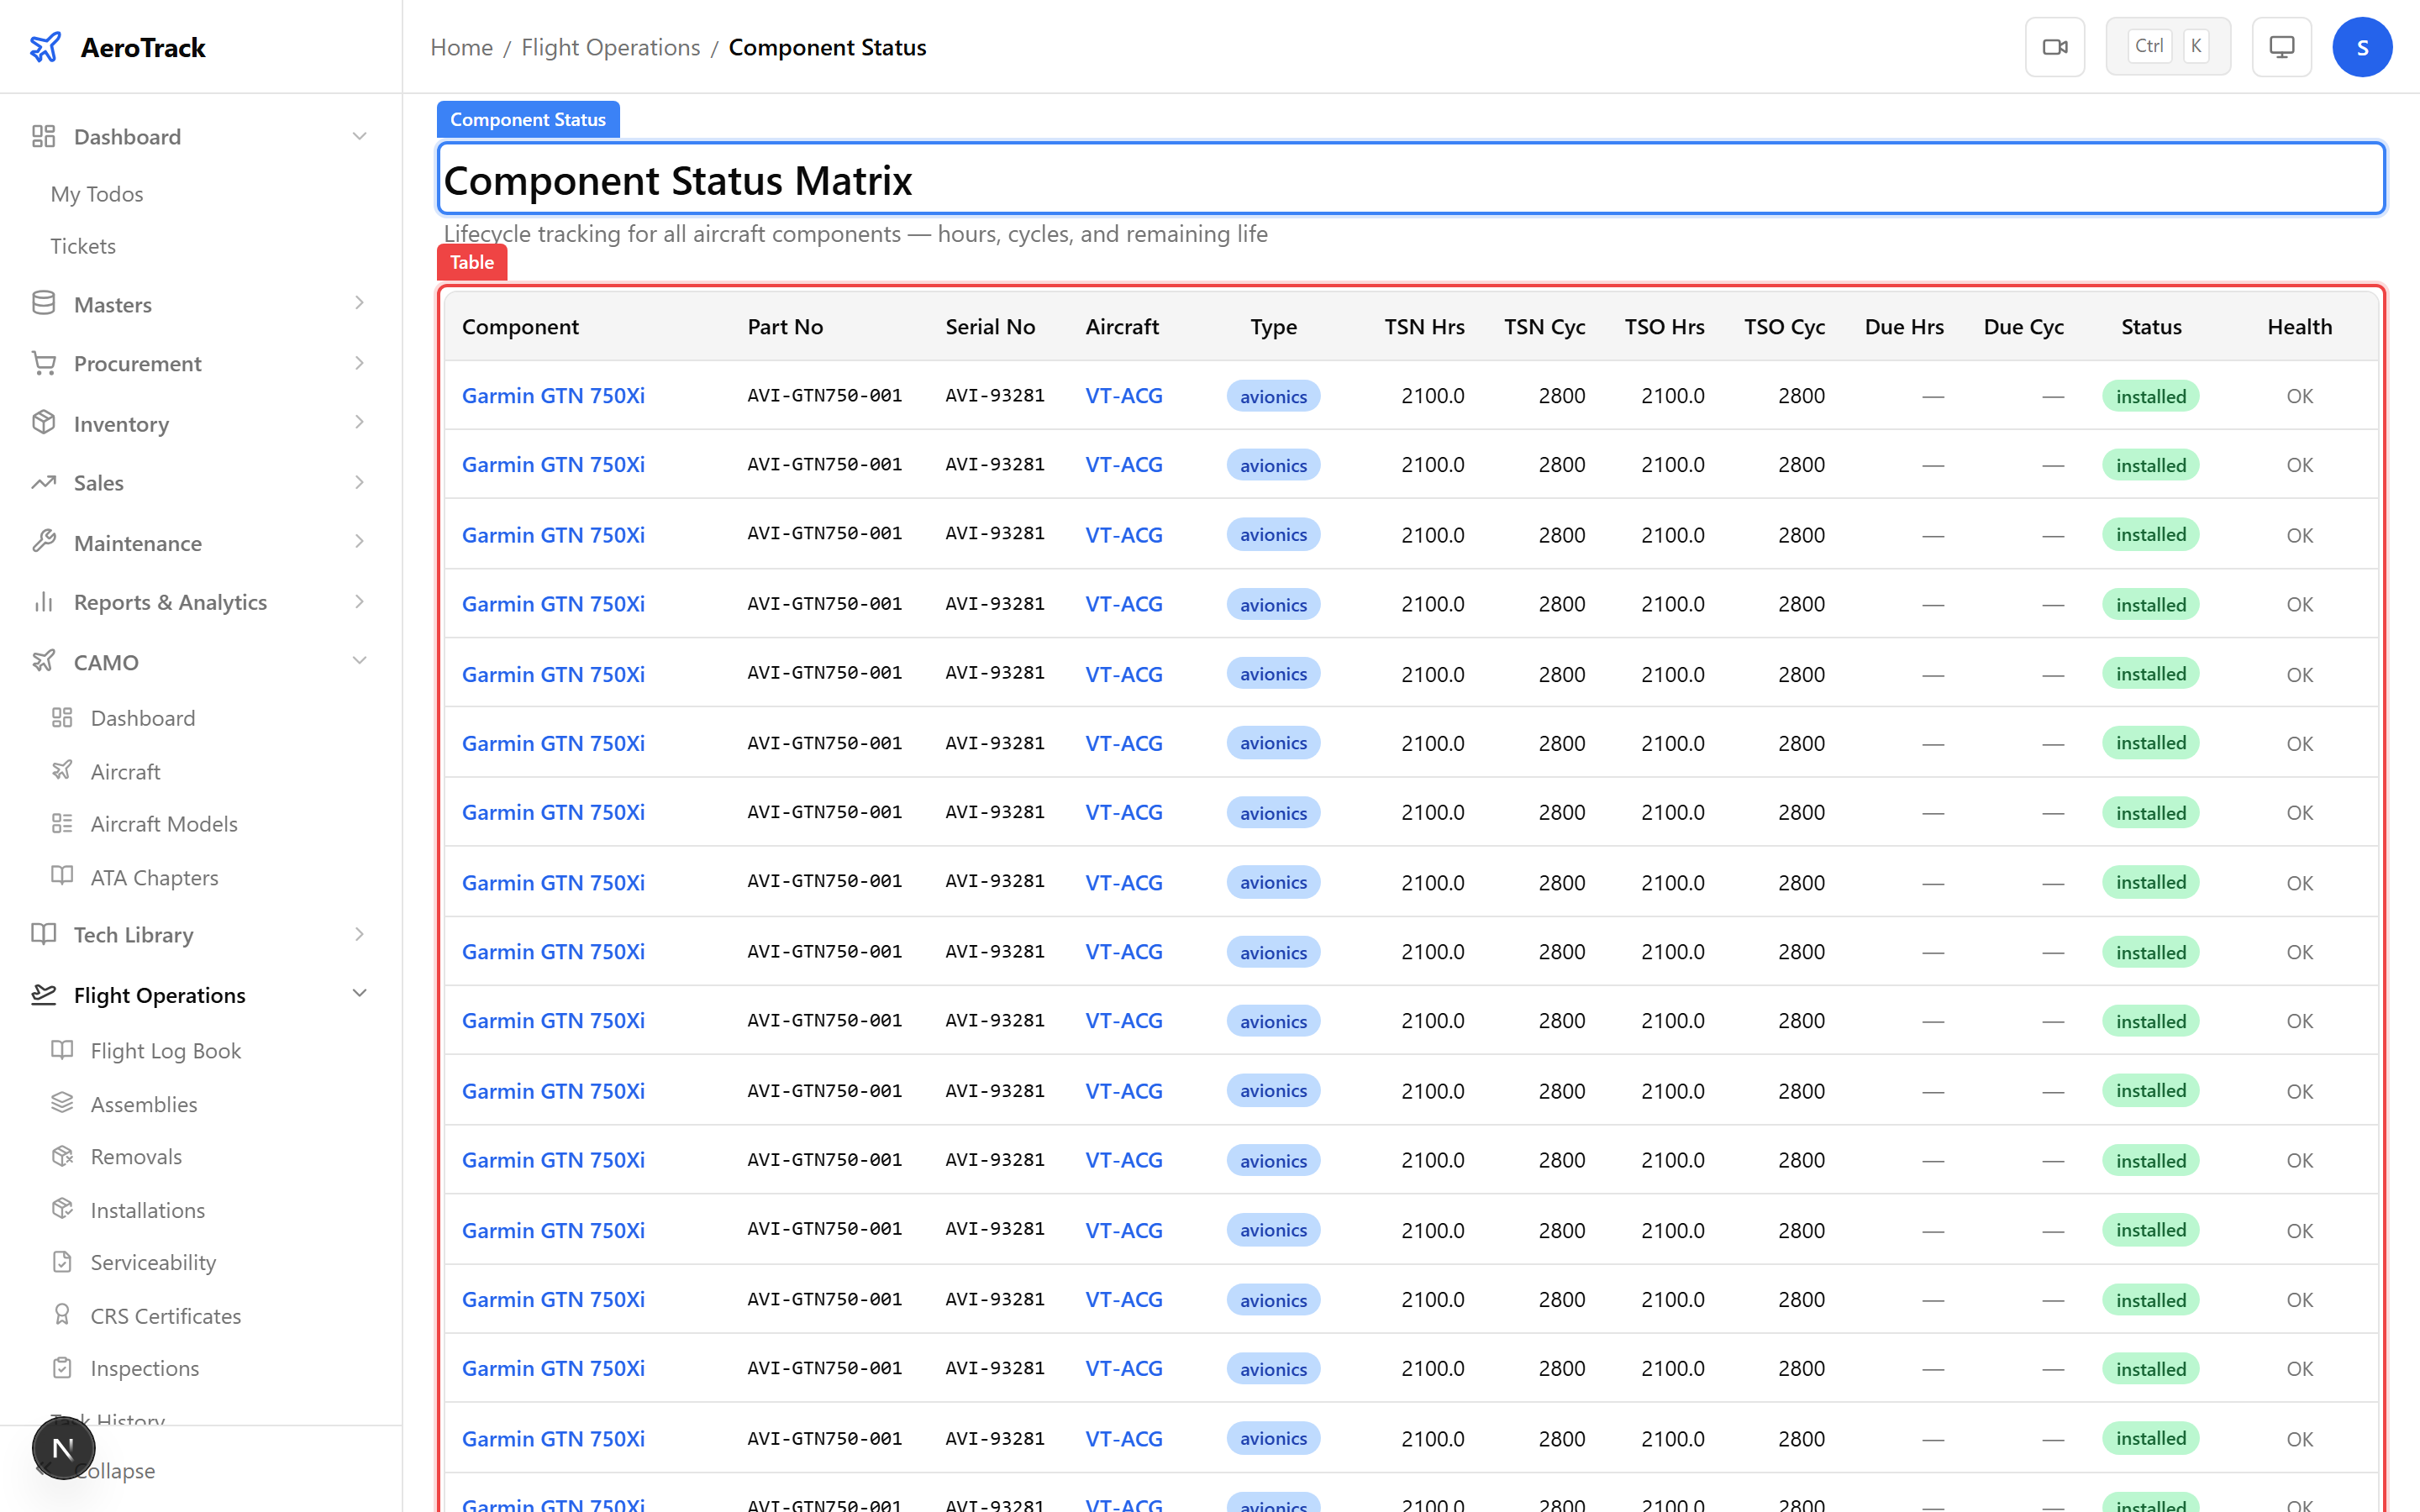Select the Flight Log Book icon
2420x1512 pixels.
pos(62,1050)
